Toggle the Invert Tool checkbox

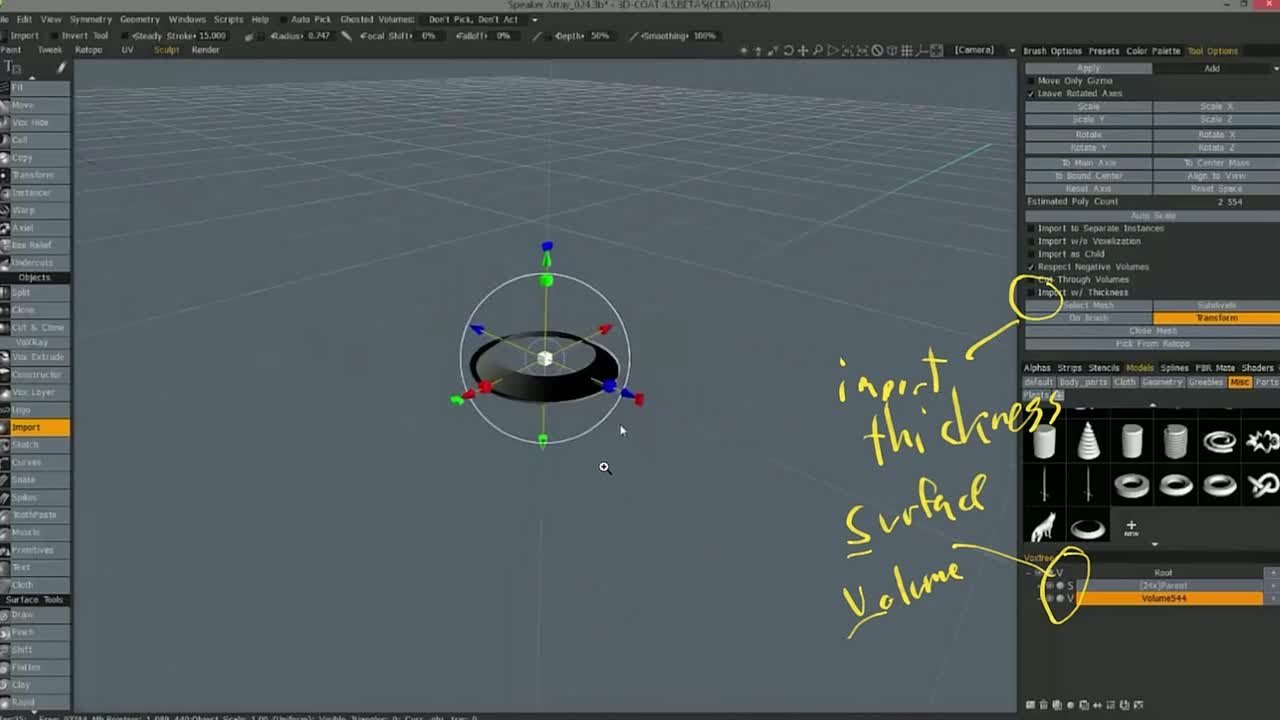(x=53, y=36)
